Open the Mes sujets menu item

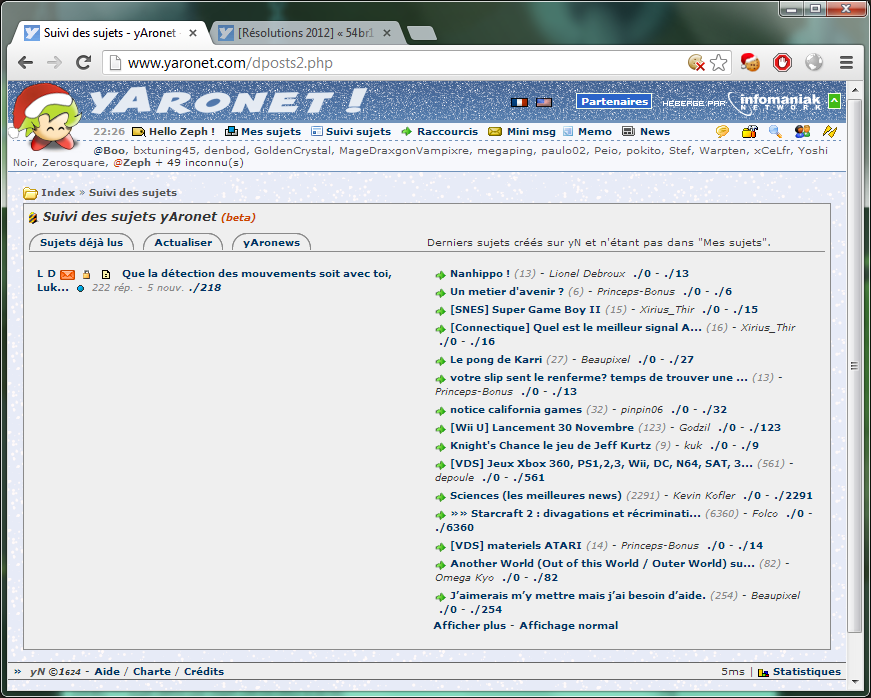coord(263,132)
